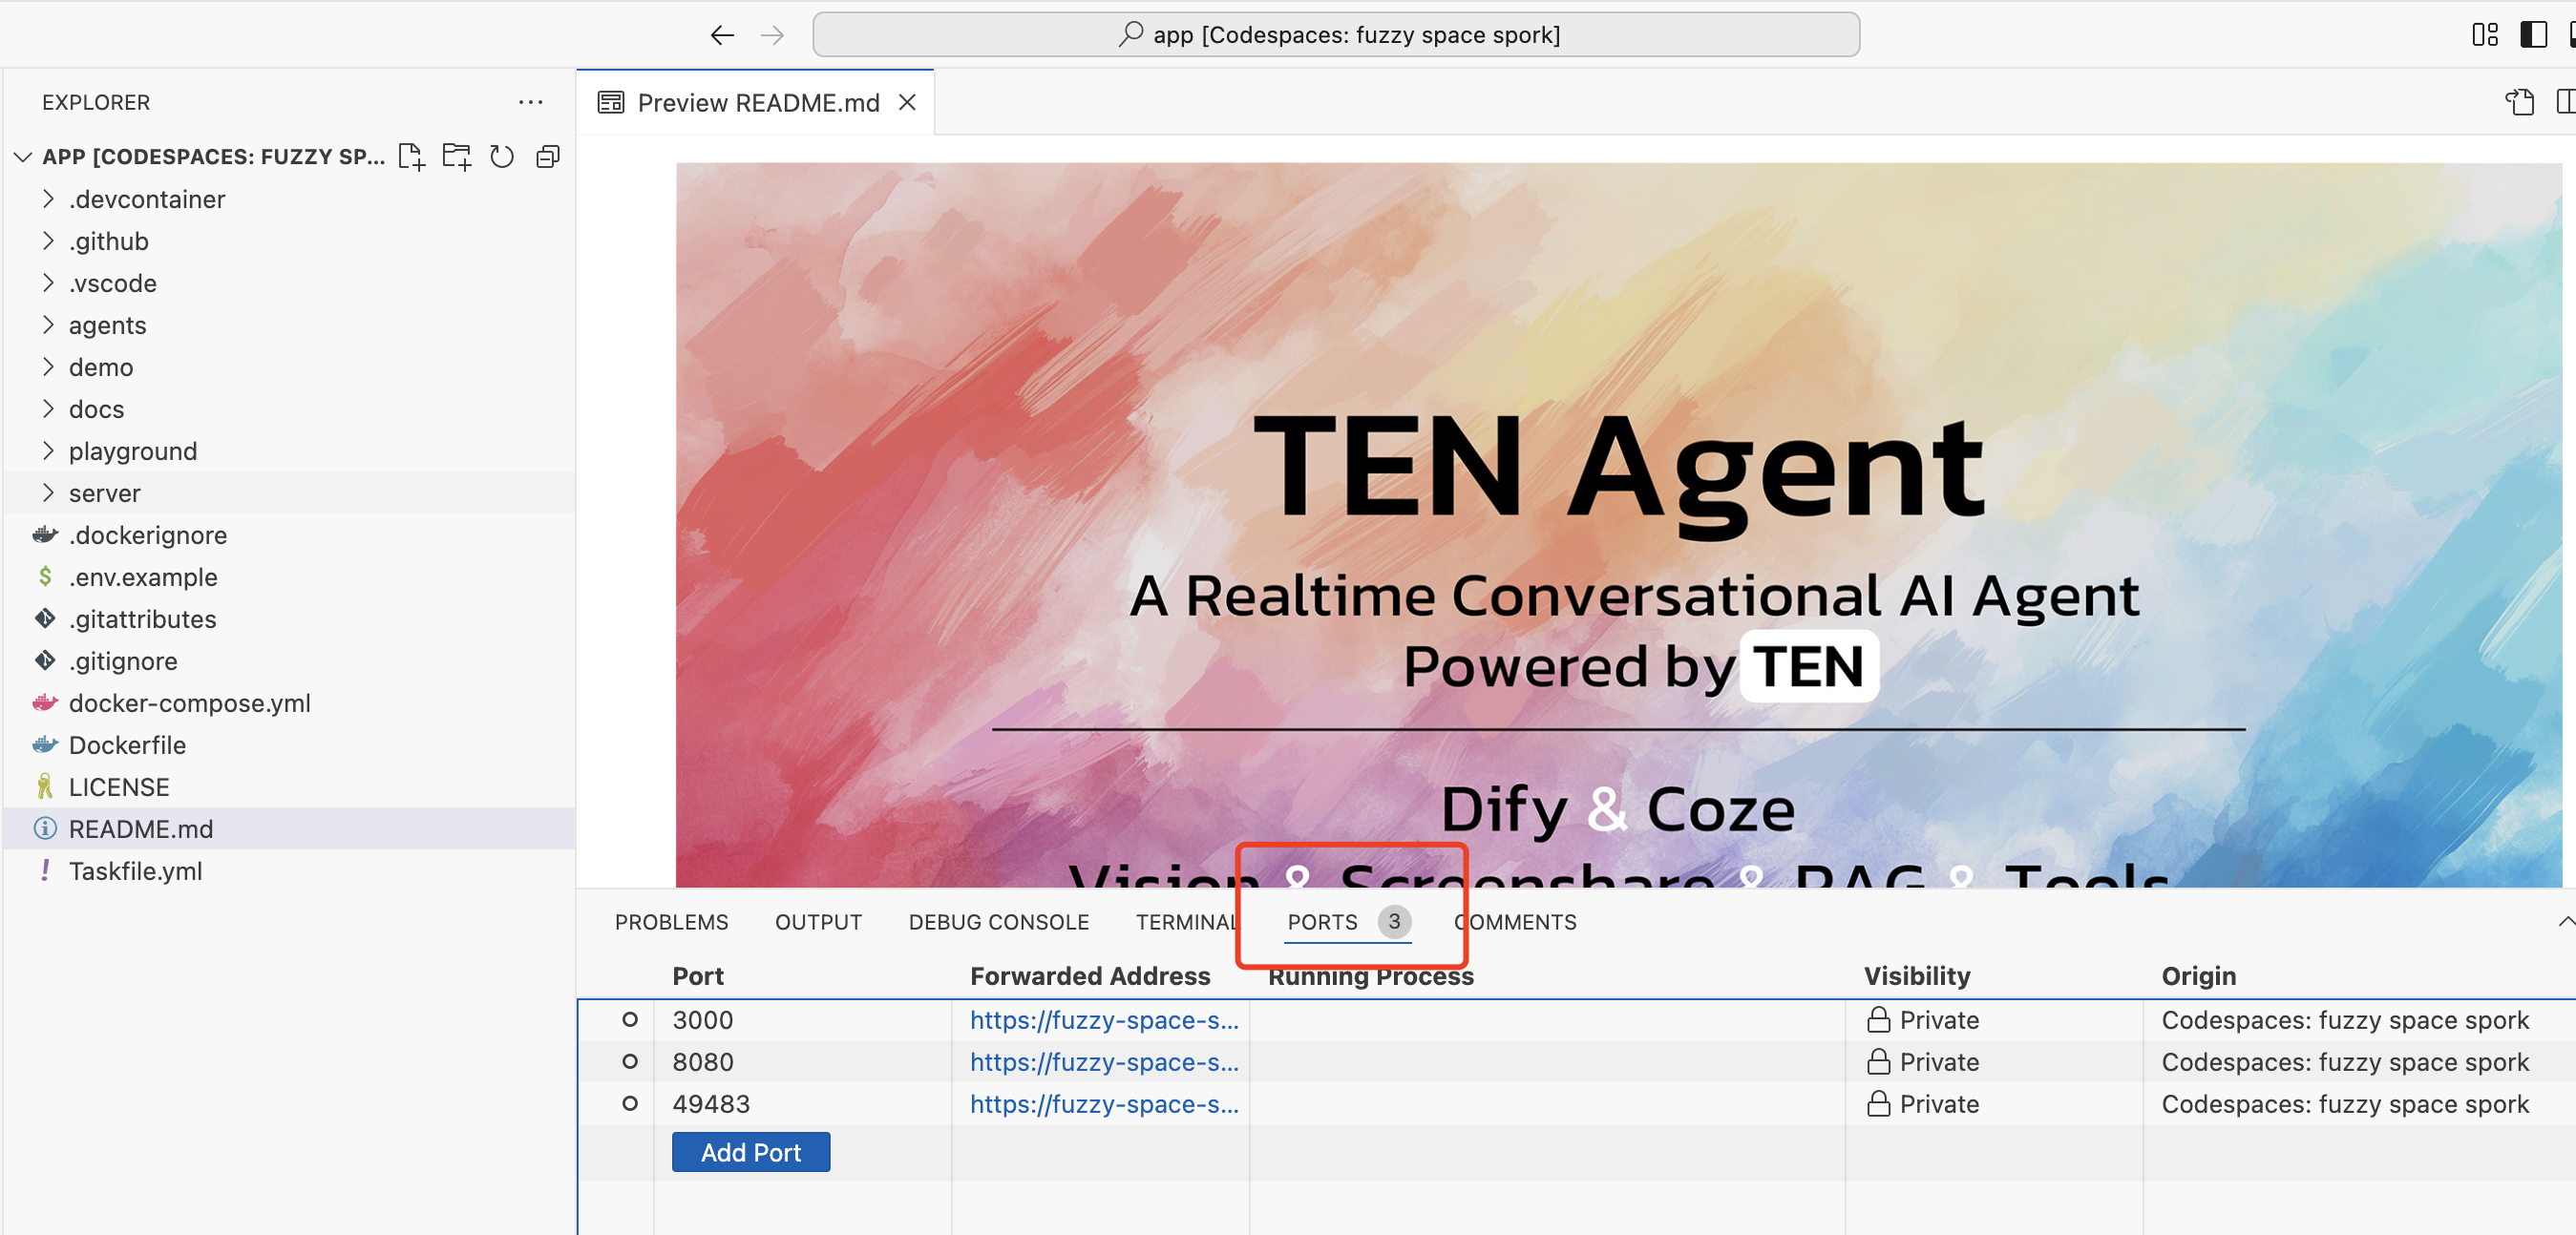Open forwarded address link for port 3000
The height and width of the screenshot is (1235, 2576).
[1104, 1020]
